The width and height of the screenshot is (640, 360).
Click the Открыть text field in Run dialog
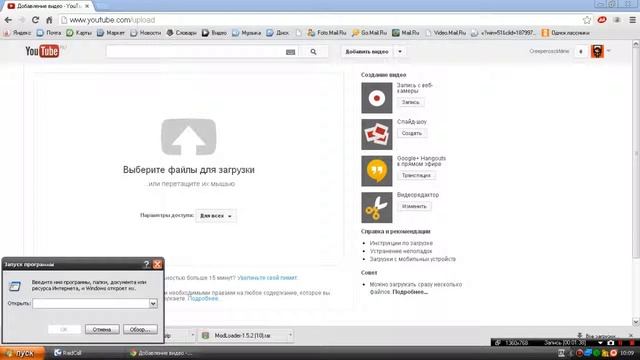point(91,304)
